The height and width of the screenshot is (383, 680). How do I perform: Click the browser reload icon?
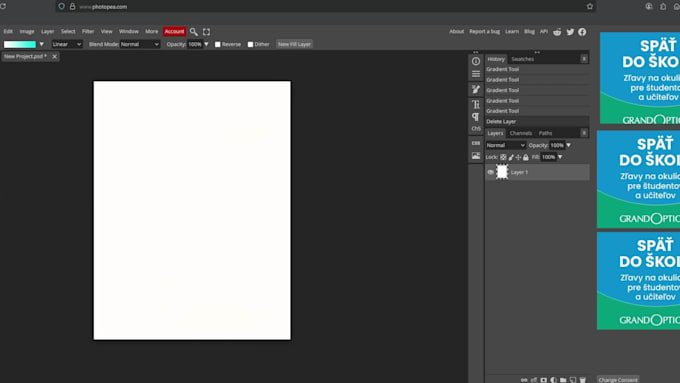pyautogui.click(x=3, y=7)
